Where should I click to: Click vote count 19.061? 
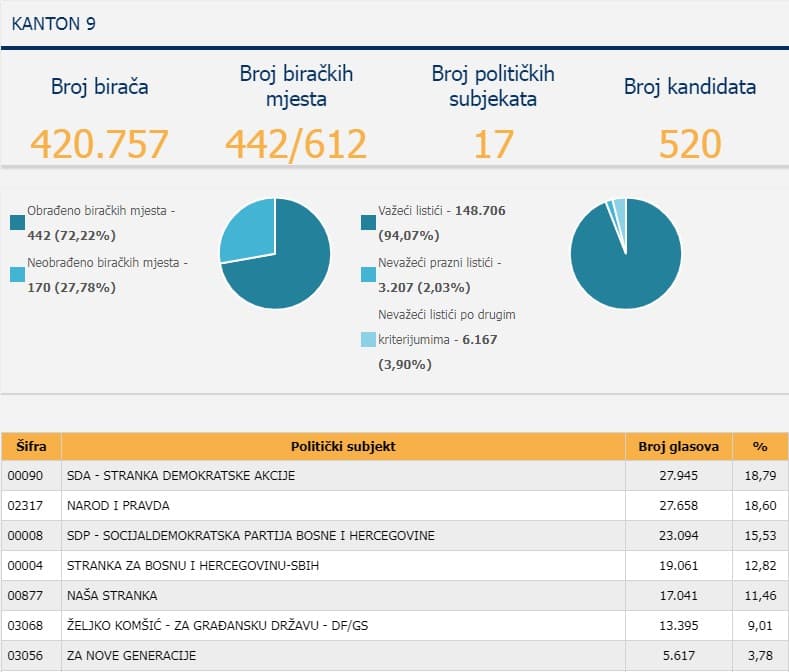[678, 565]
